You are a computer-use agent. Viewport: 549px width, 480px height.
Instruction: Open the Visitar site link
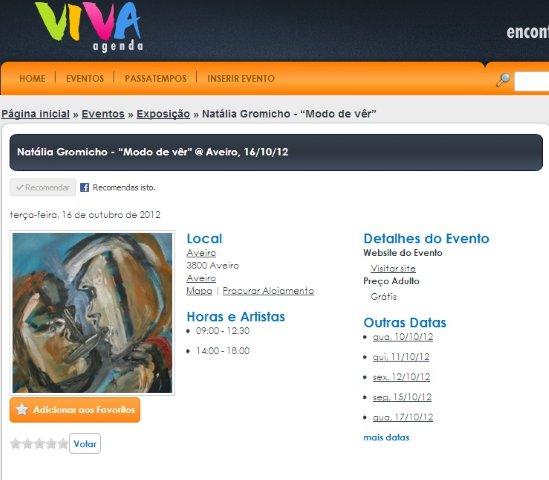393,269
